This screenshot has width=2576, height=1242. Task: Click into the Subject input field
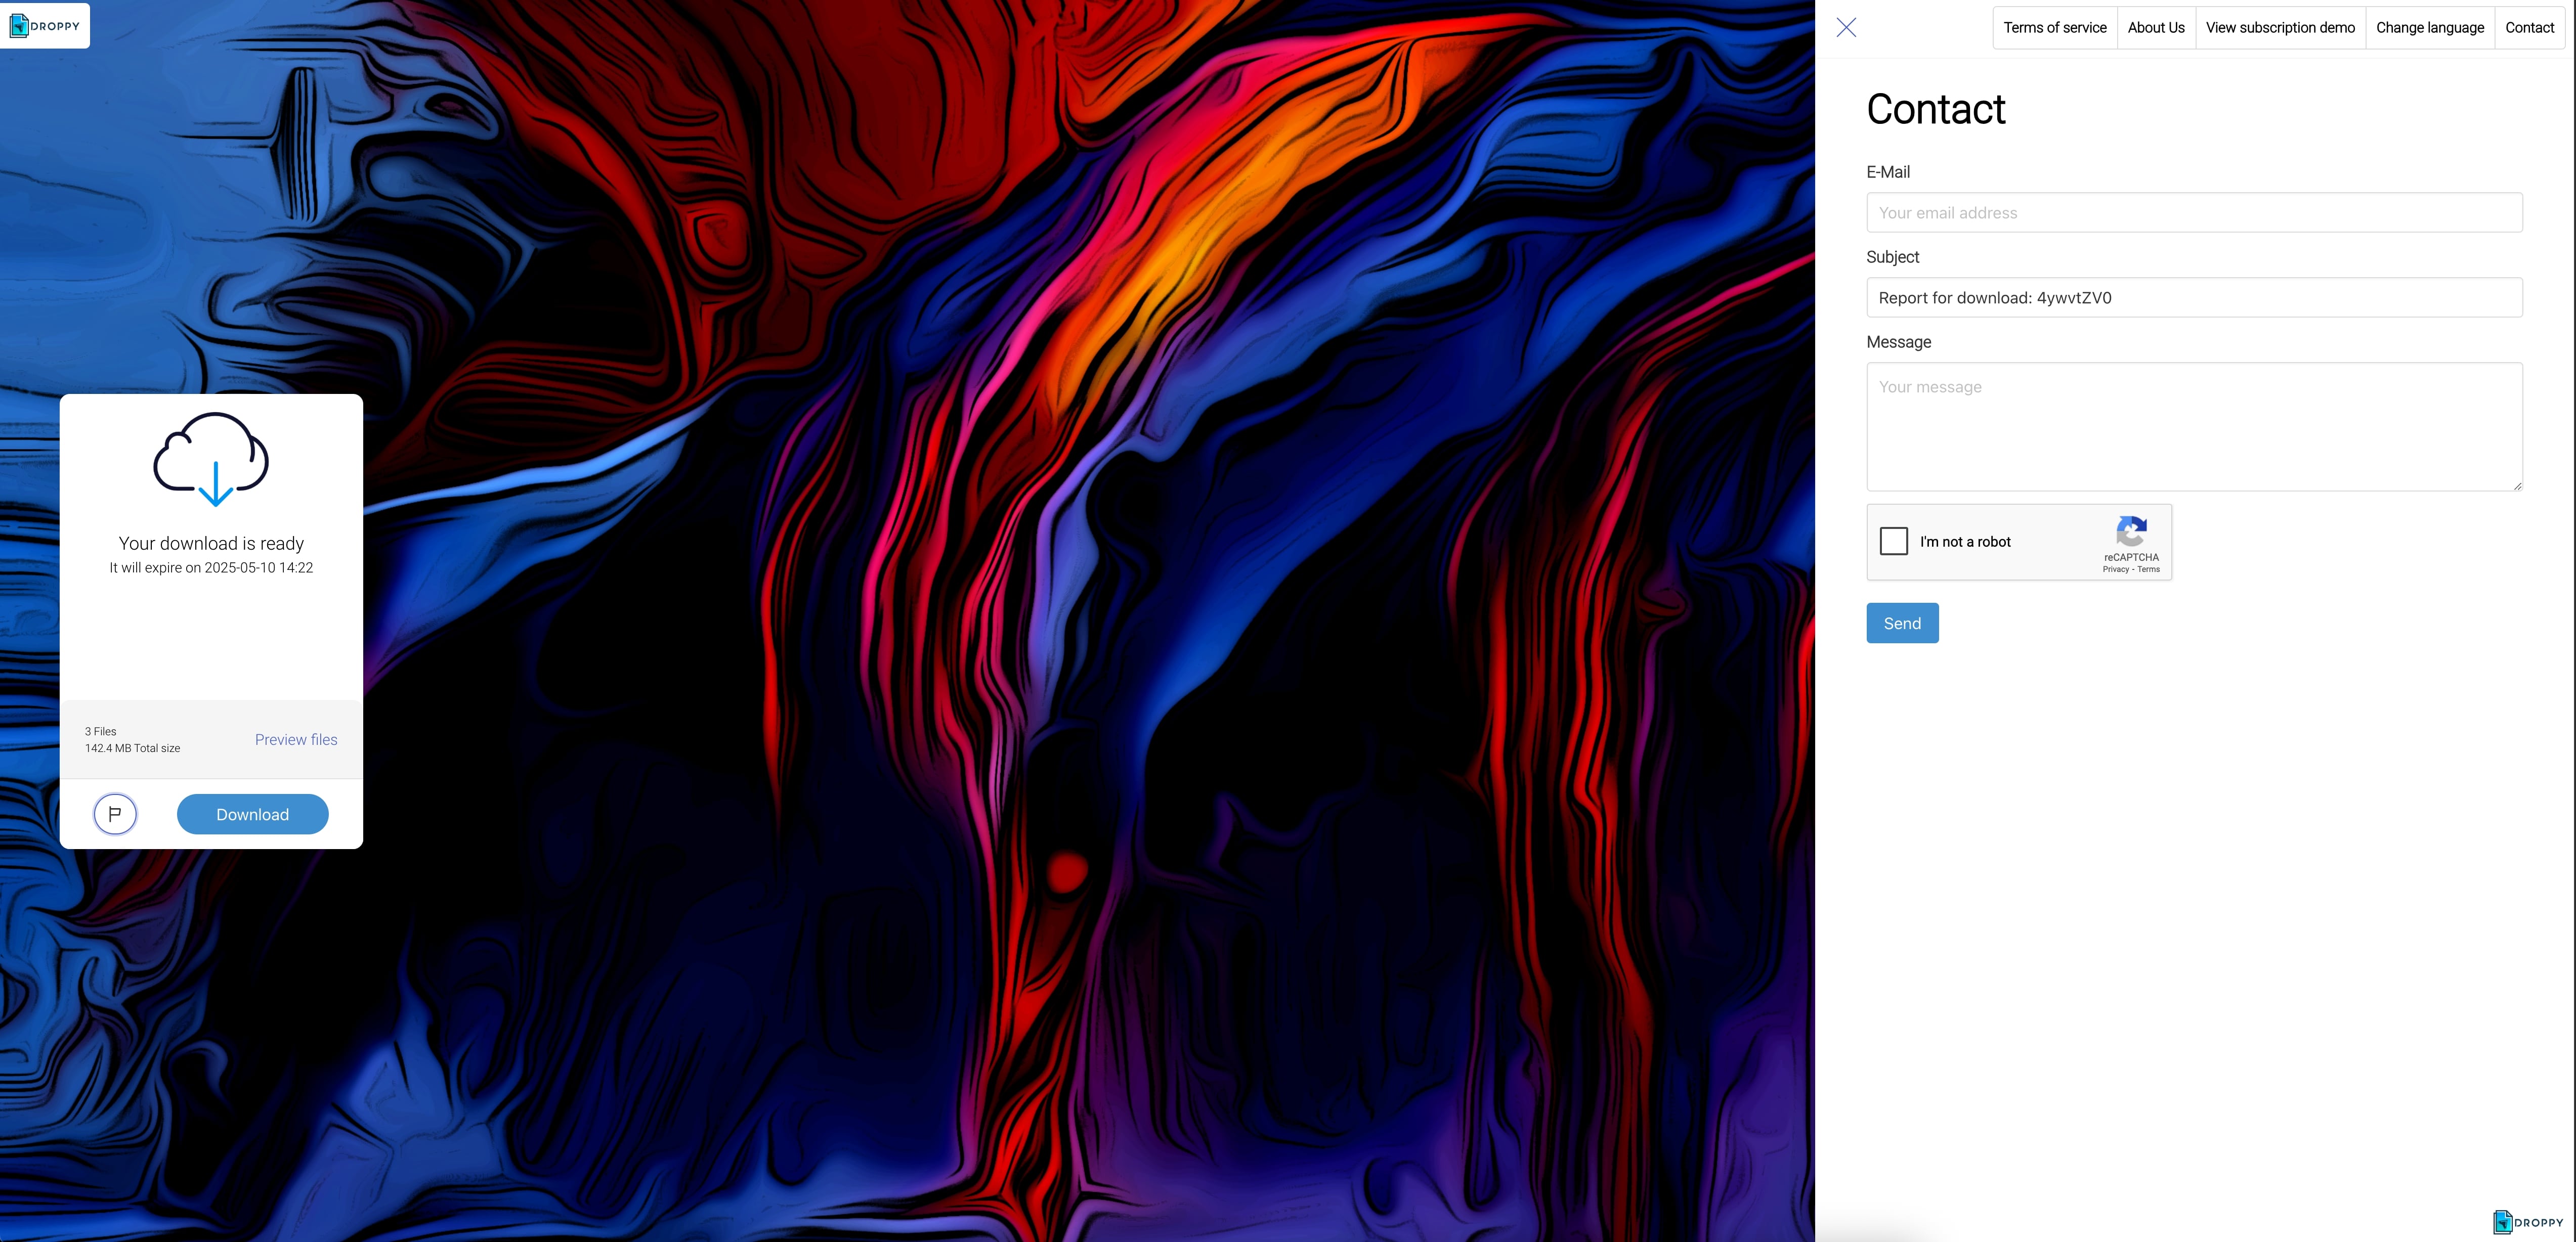2194,298
